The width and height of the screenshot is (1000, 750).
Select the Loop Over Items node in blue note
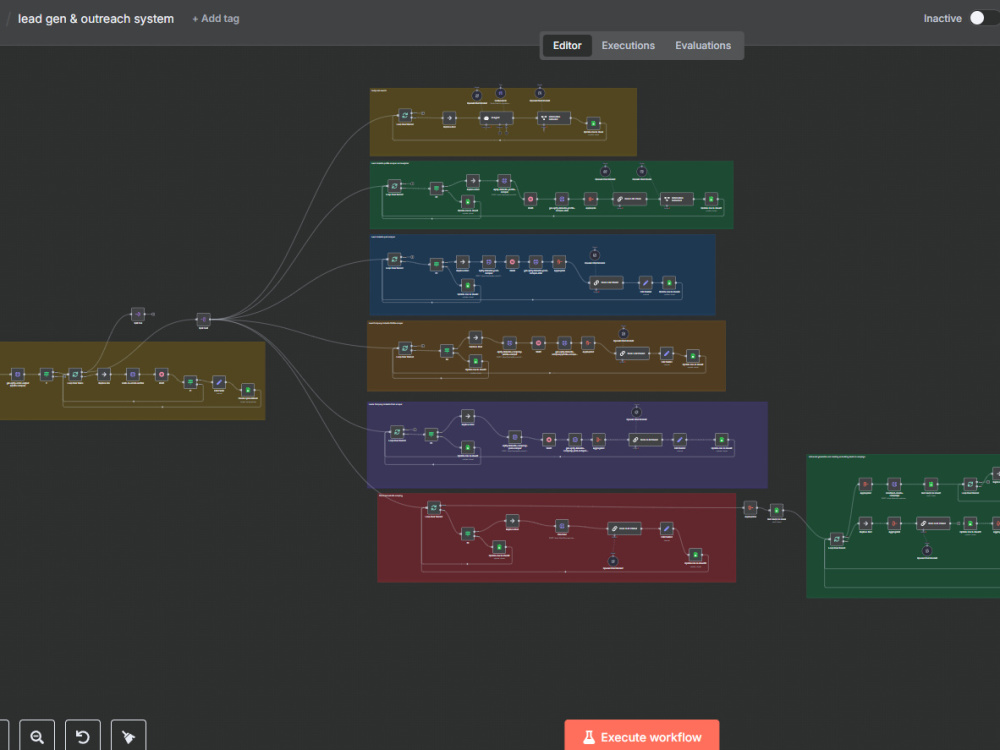394,259
